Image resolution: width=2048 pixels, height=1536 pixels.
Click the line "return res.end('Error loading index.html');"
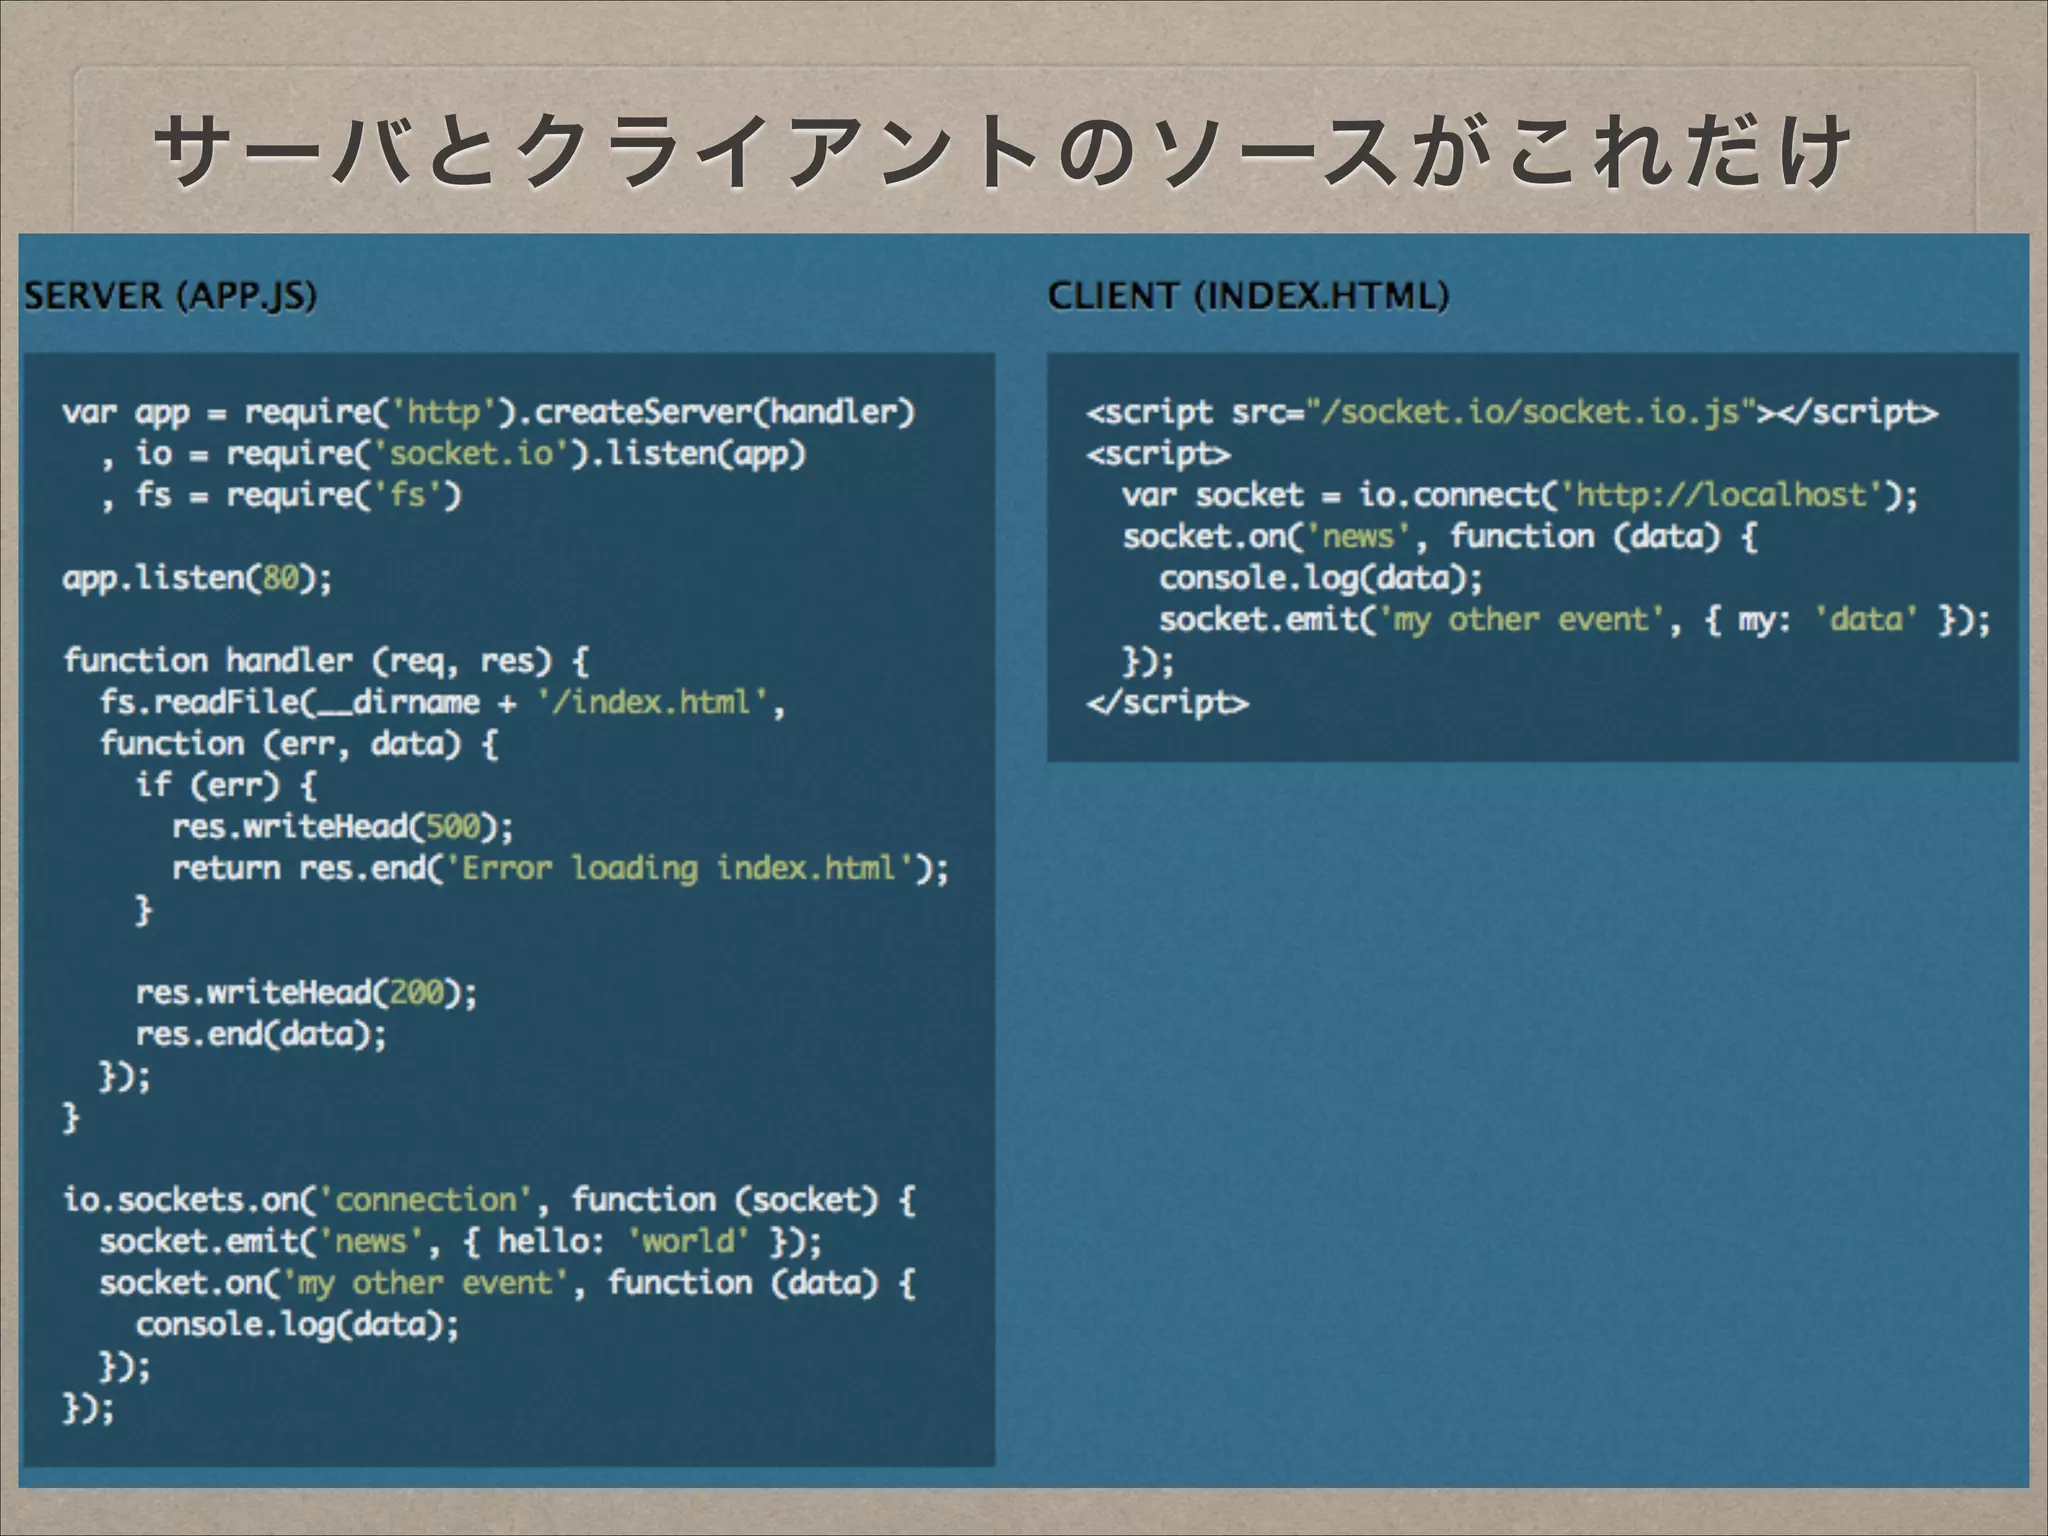coord(560,868)
